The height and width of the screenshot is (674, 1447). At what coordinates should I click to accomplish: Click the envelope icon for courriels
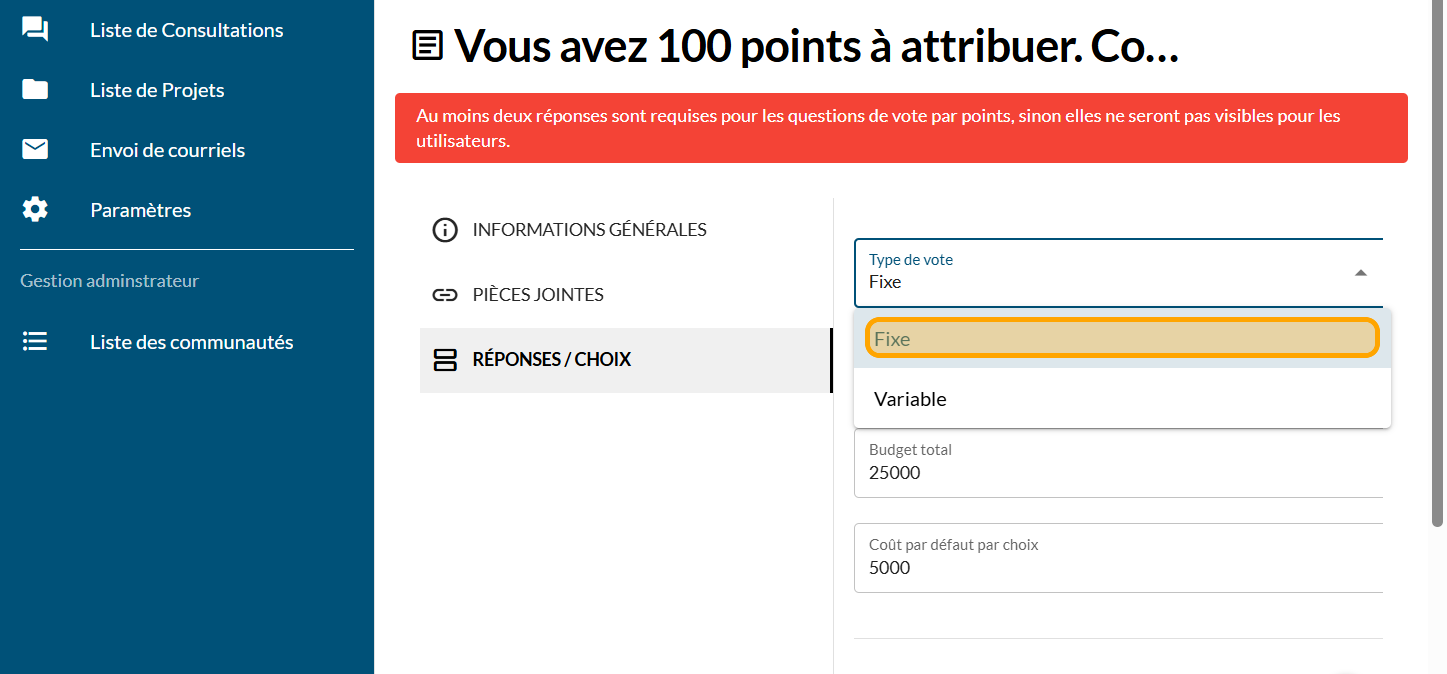pos(35,150)
